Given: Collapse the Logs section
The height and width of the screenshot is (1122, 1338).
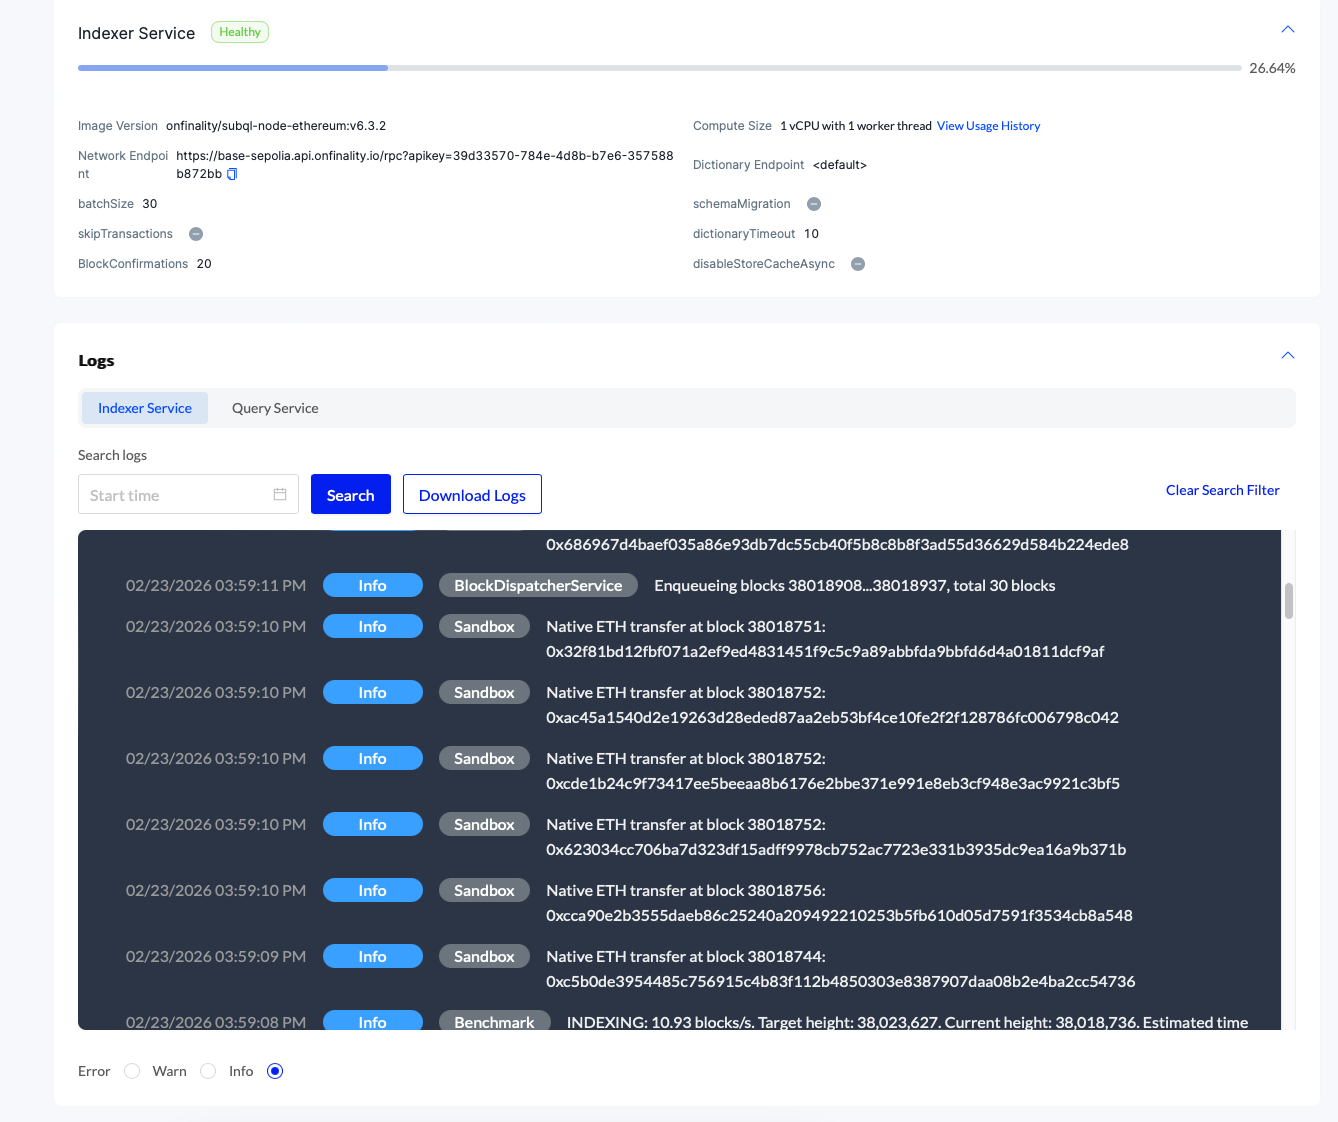Looking at the screenshot, I should [x=1288, y=355].
